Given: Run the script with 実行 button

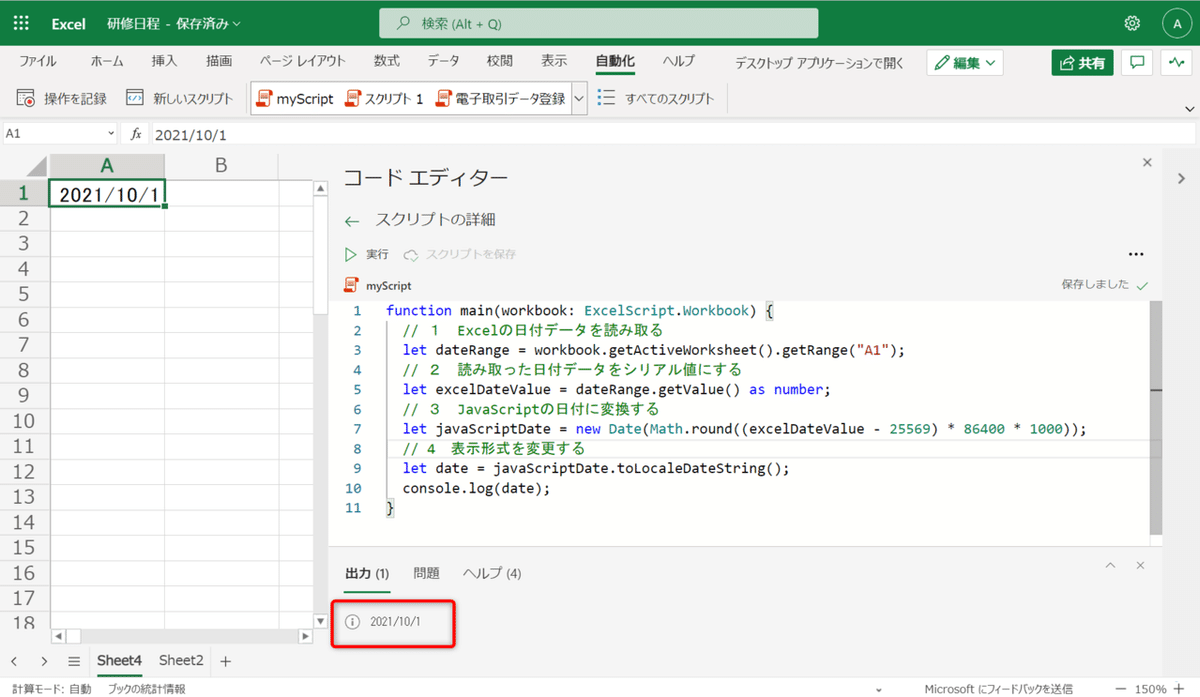Looking at the screenshot, I should click(366, 254).
